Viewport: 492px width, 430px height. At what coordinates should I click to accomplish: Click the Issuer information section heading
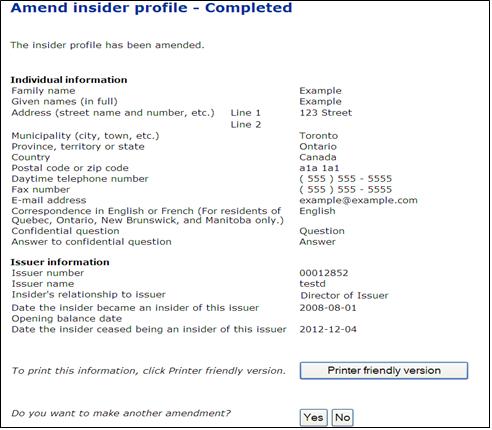(60, 262)
